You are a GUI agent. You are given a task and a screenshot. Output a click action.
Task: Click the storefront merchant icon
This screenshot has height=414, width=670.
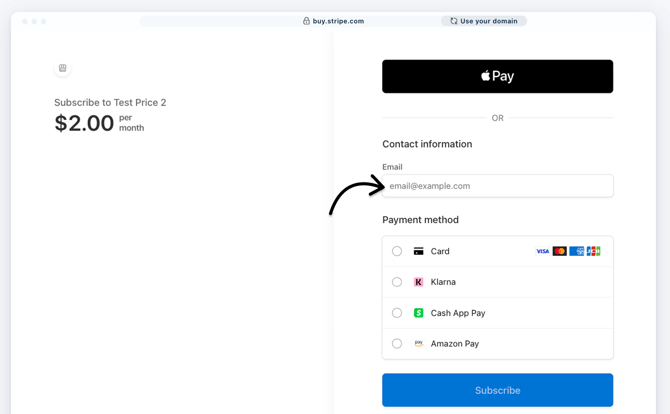(62, 68)
